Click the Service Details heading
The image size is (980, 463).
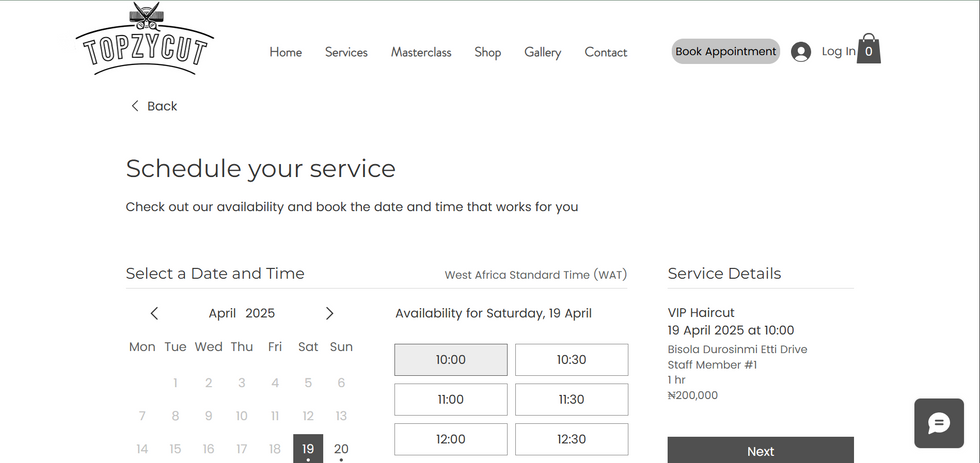click(724, 274)
